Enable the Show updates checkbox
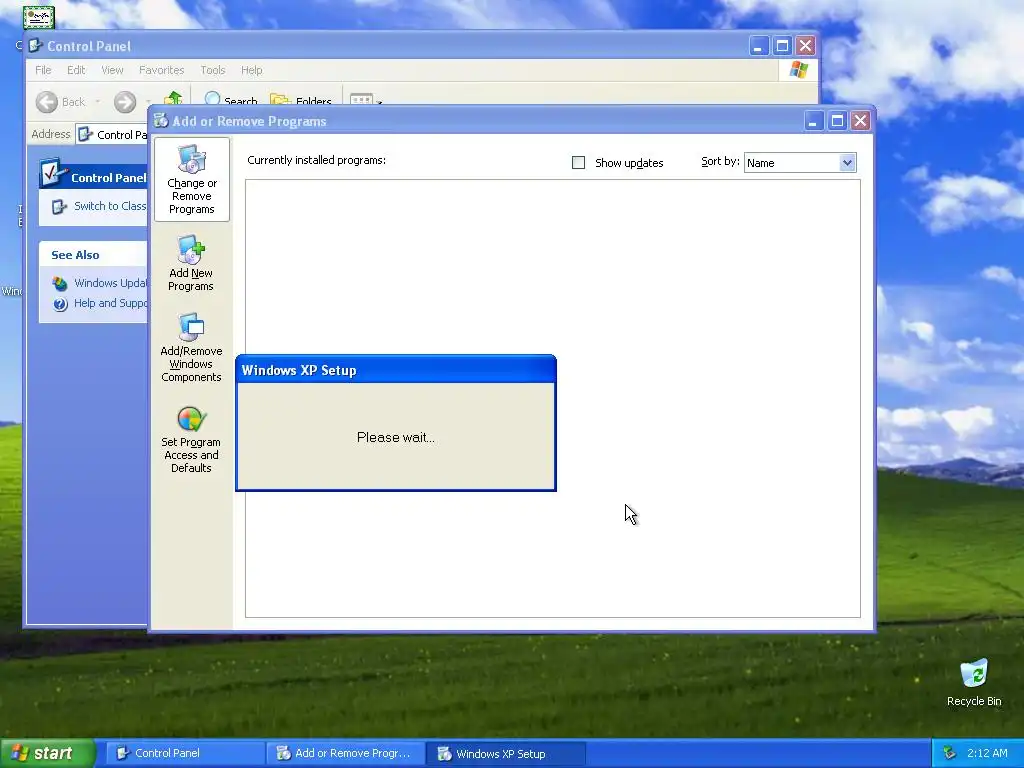This screenshot has height=768, width=1024. point(579,163)
